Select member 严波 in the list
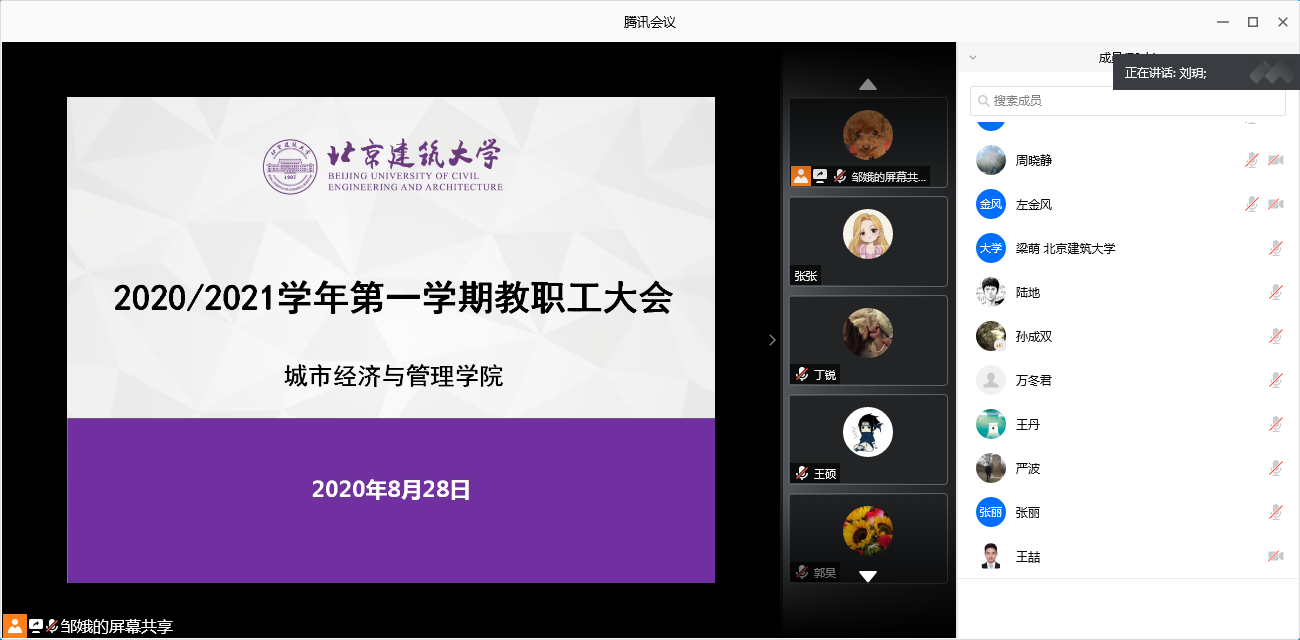This screenshot has width=1300, height=640. tap(1028, 468)
